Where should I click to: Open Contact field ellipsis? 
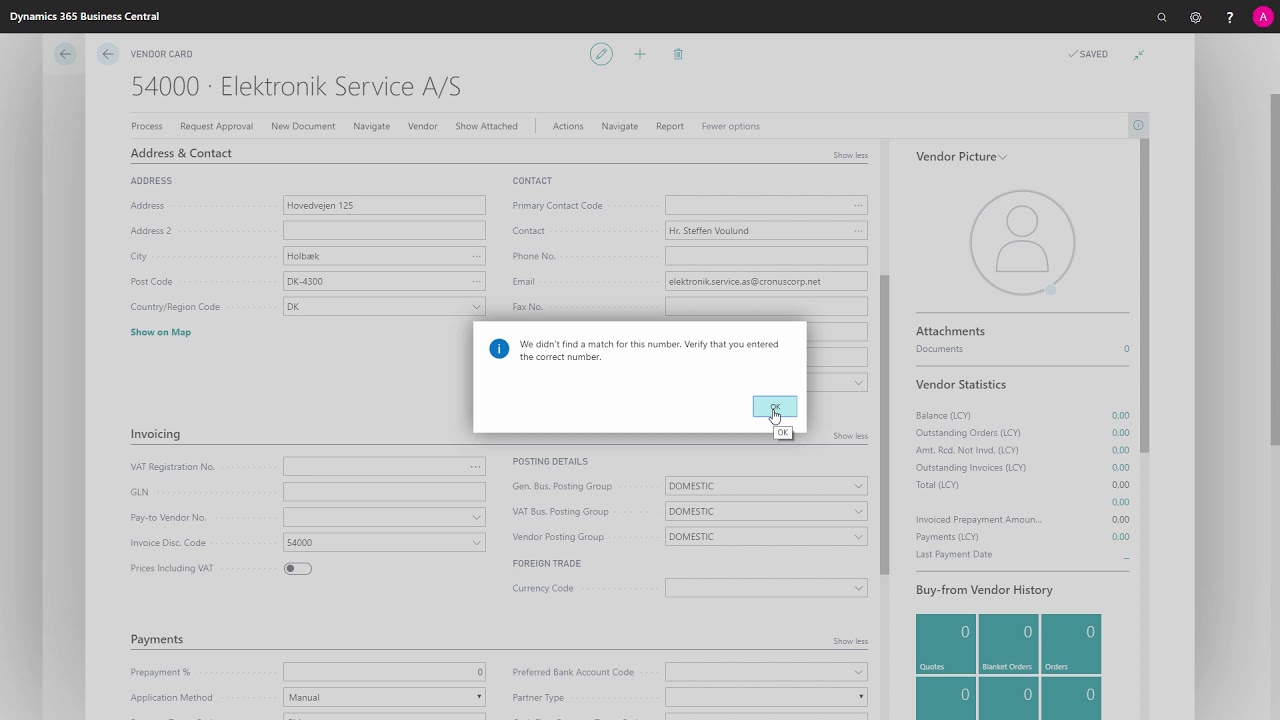click(858, 230)
